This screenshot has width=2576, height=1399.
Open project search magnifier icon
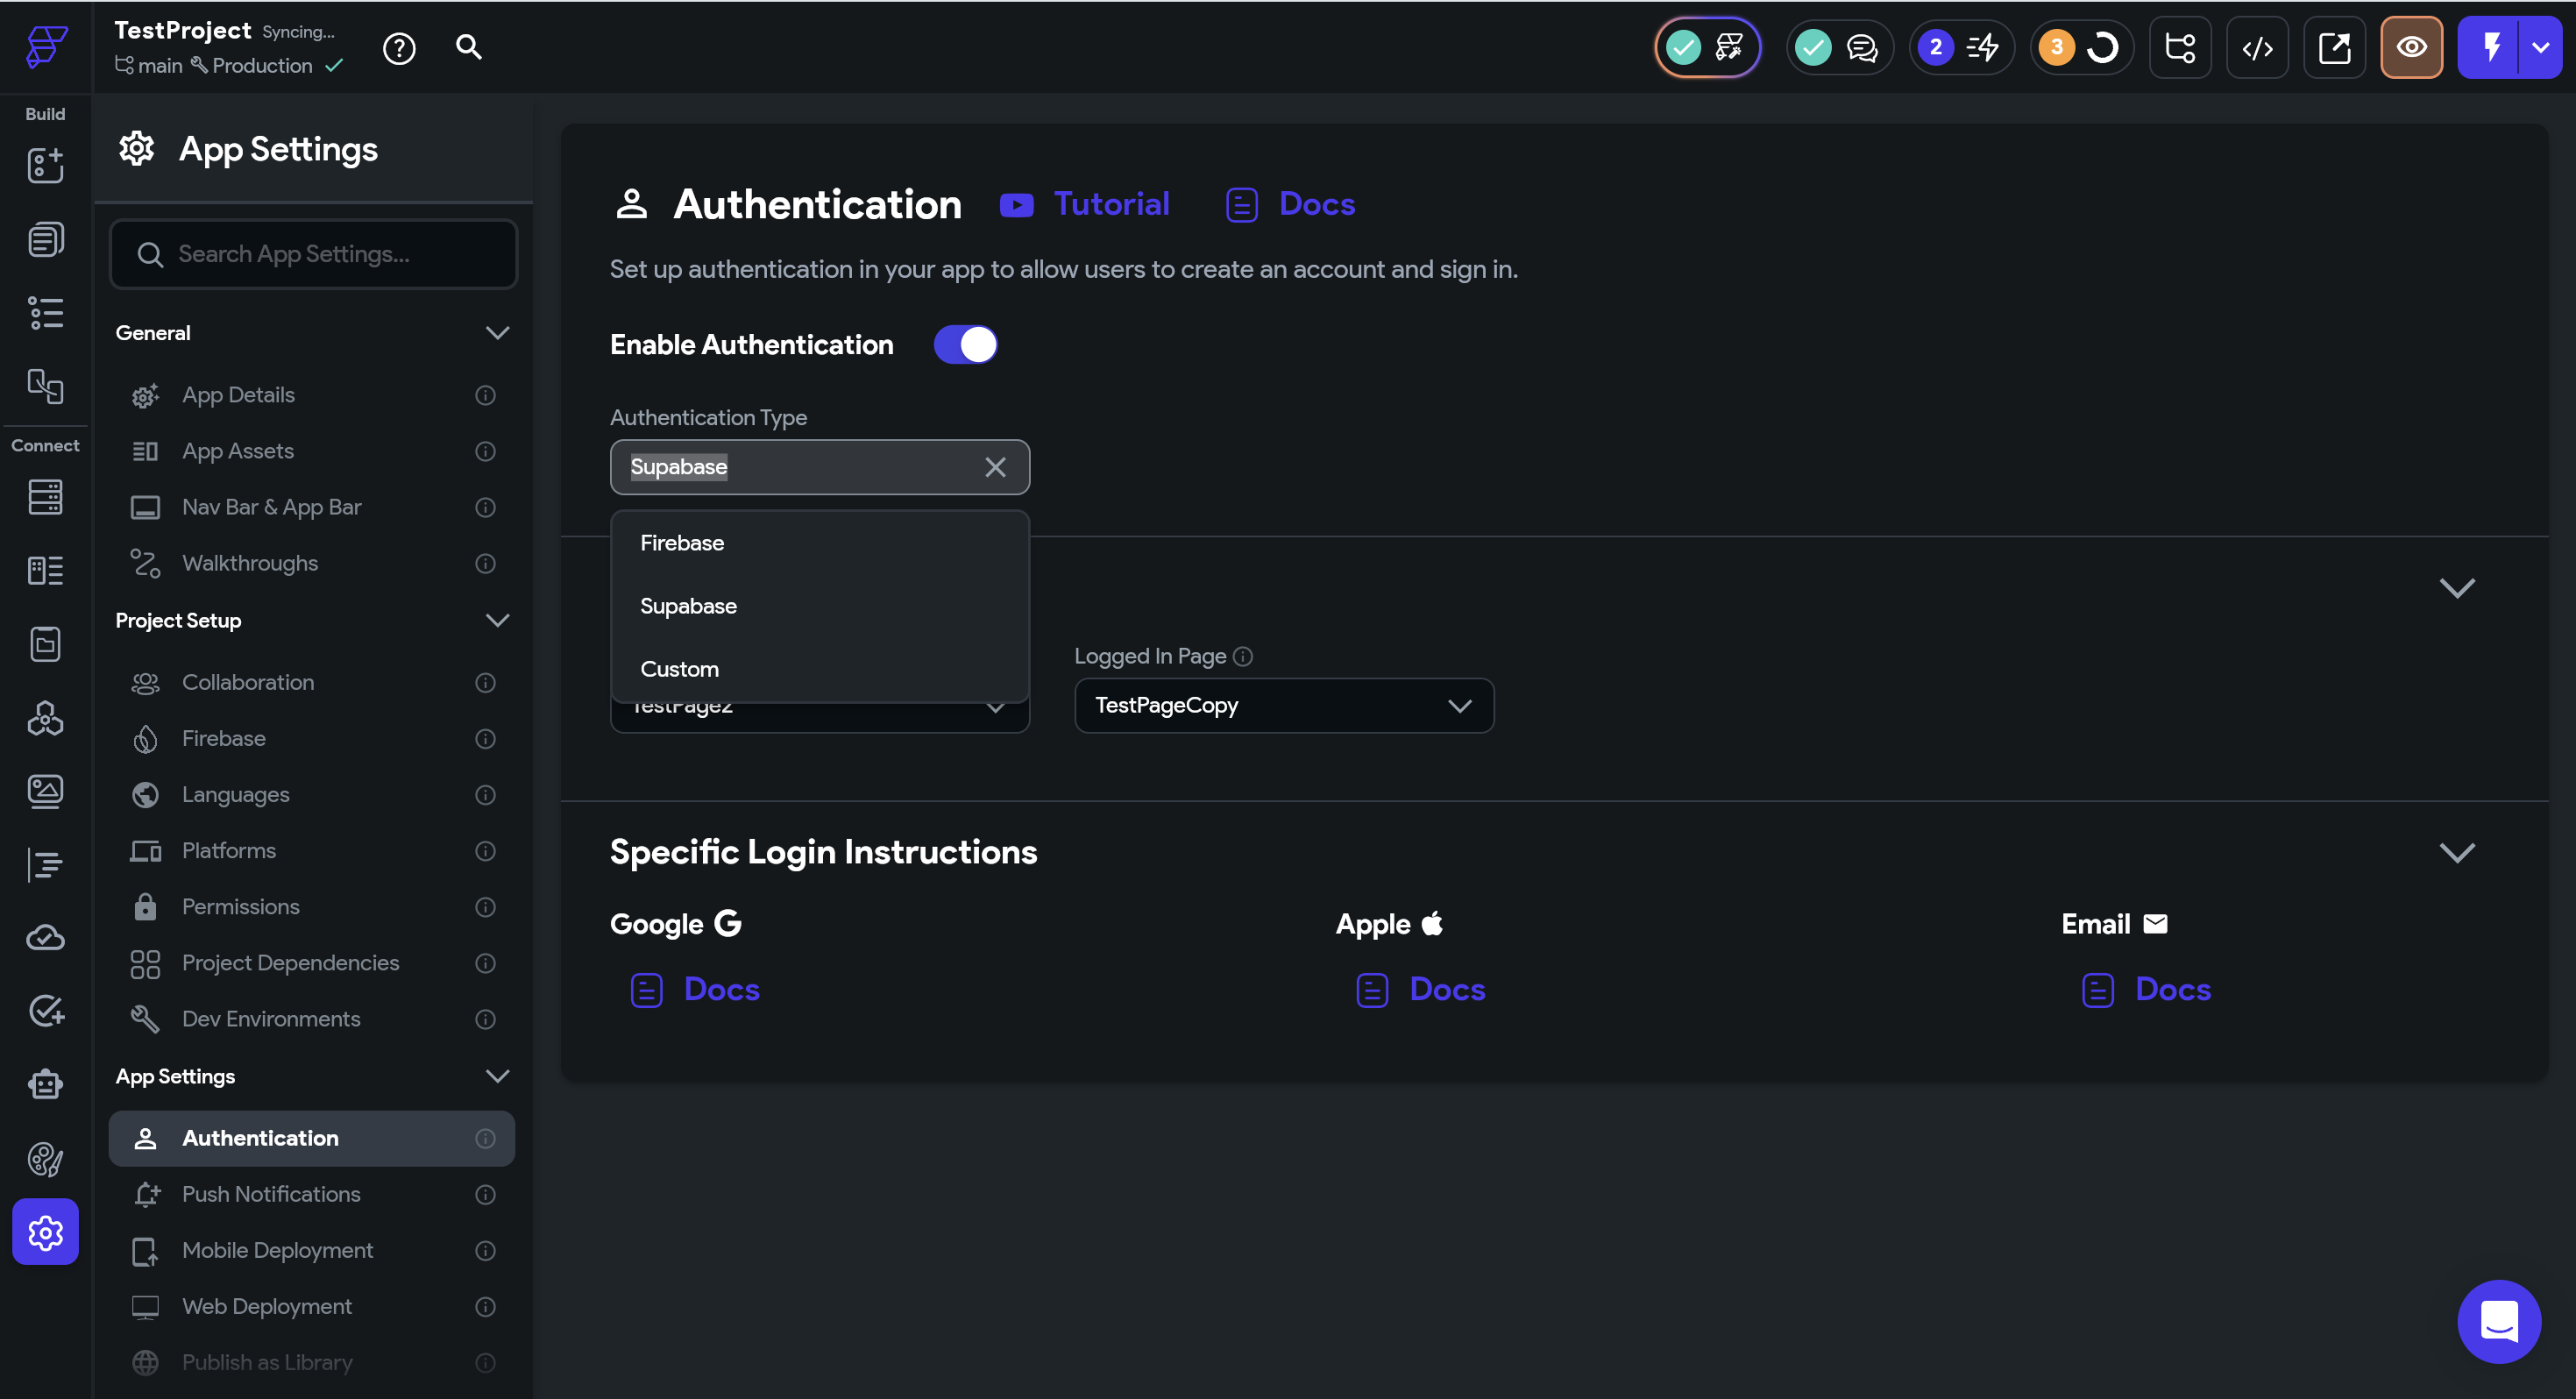click(468, 47)
